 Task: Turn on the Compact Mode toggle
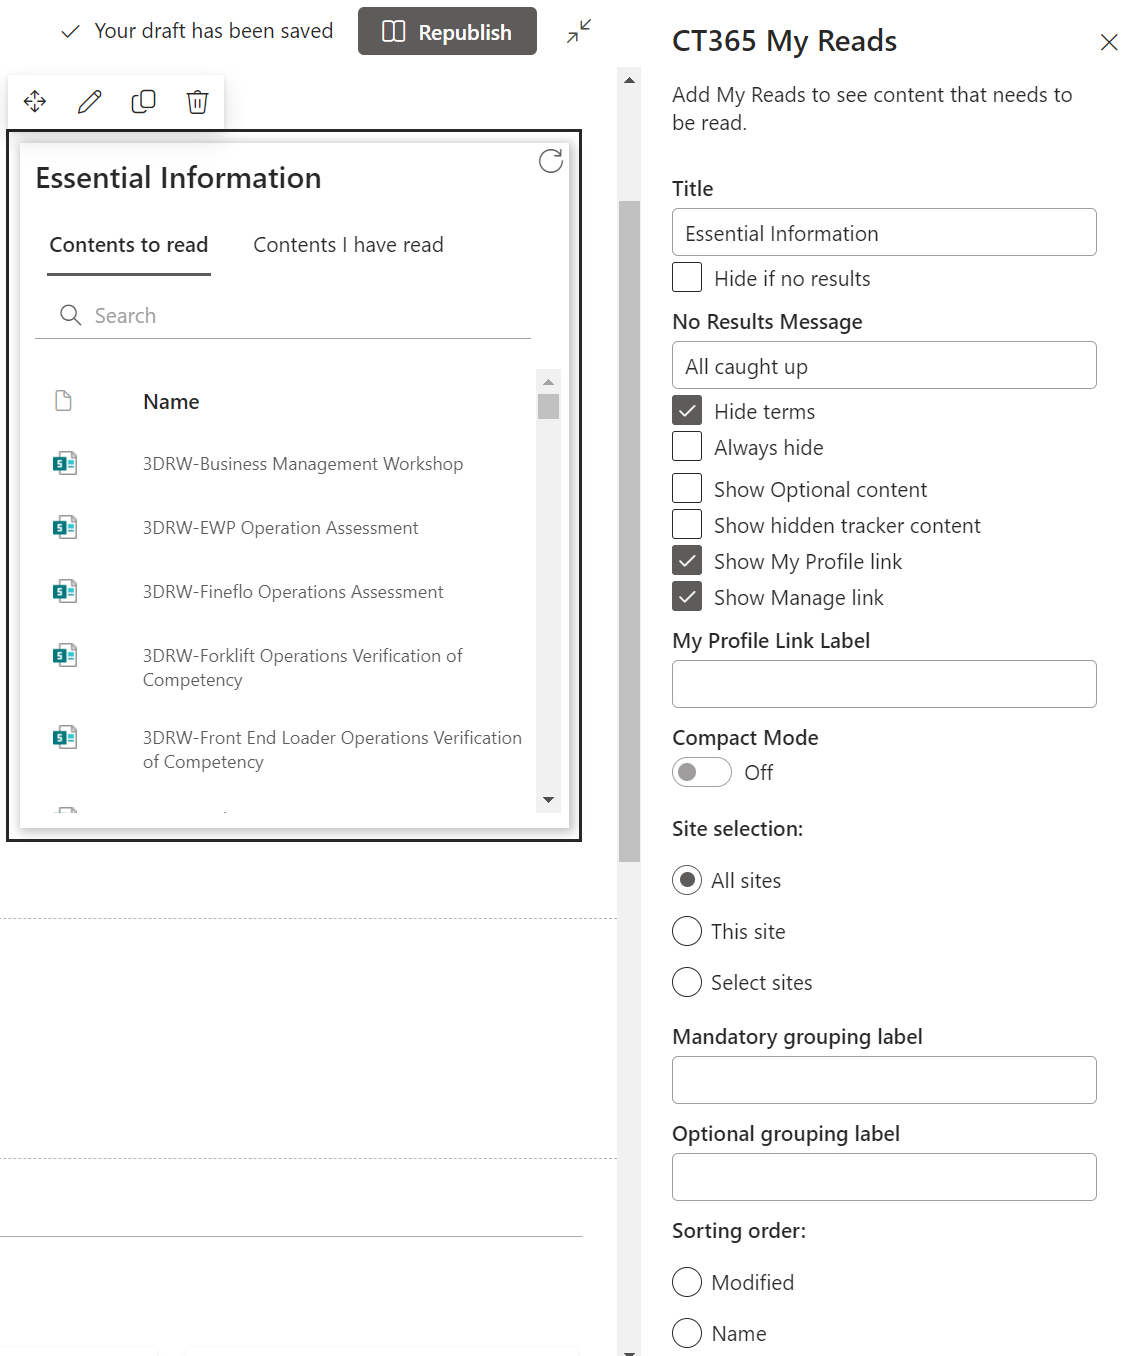click(701, 772)
